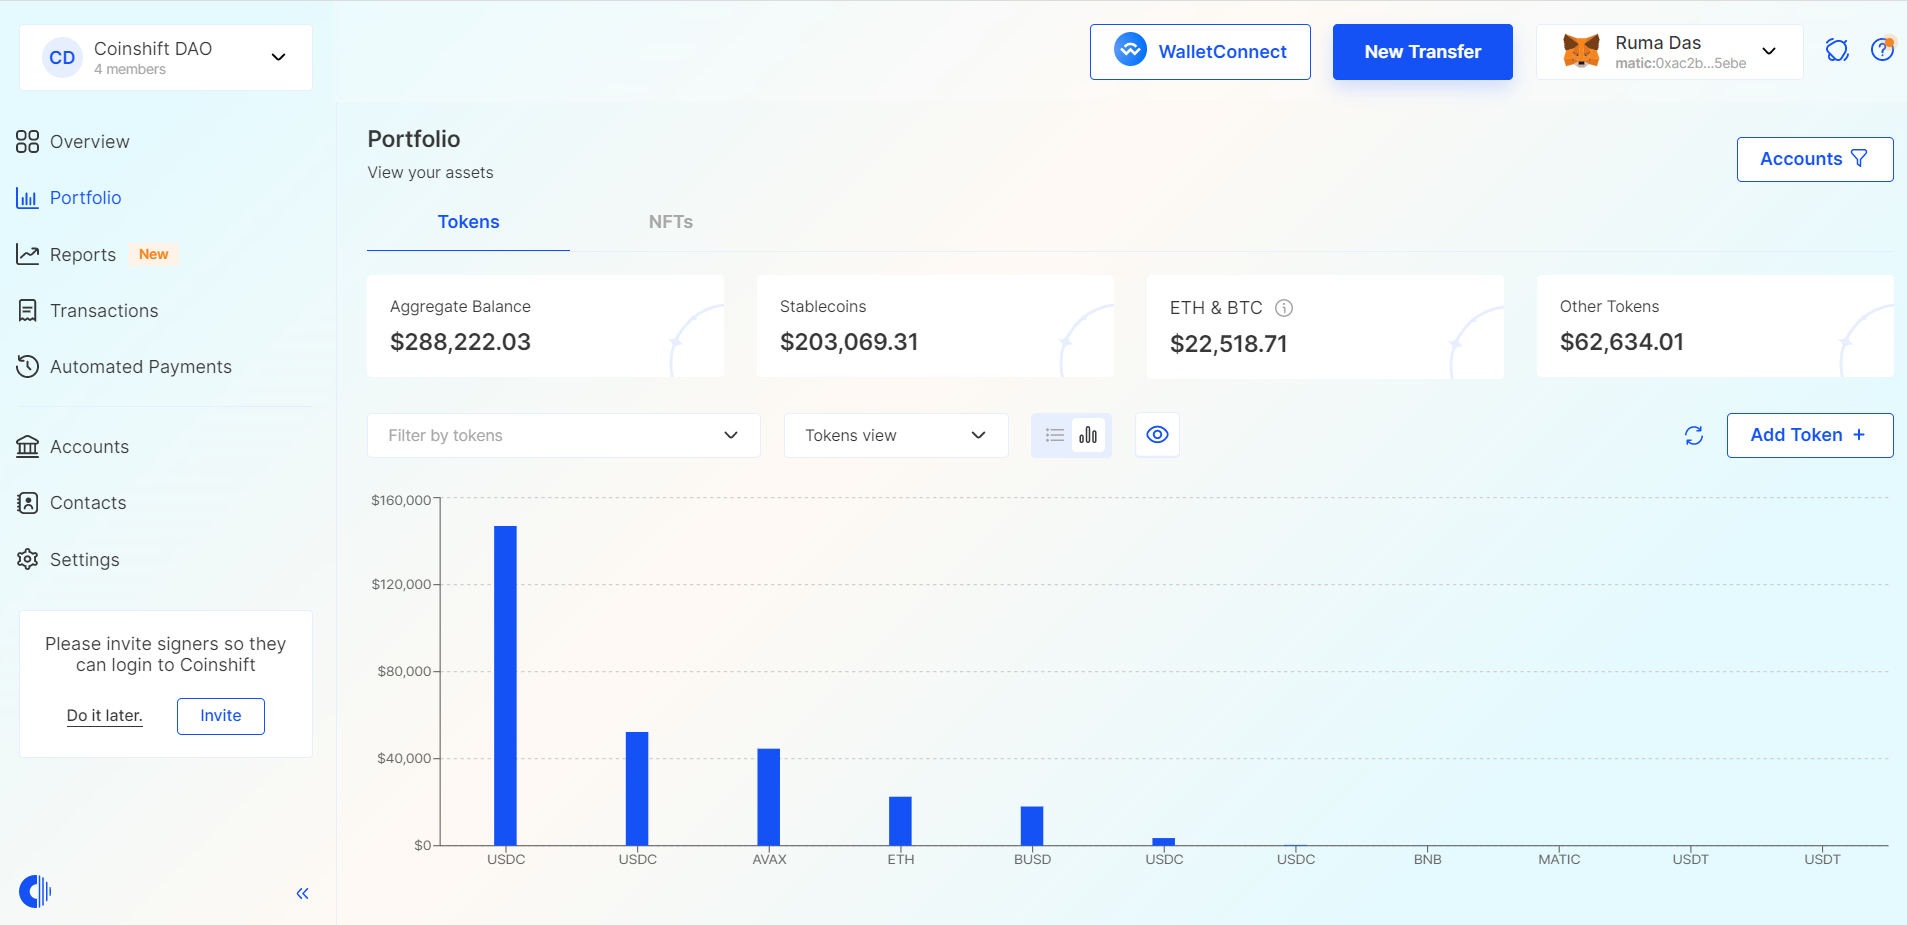Screen dimensions: 1907x925
Task: Switch to the NFTs tab
Action: [x=670, y=222]
